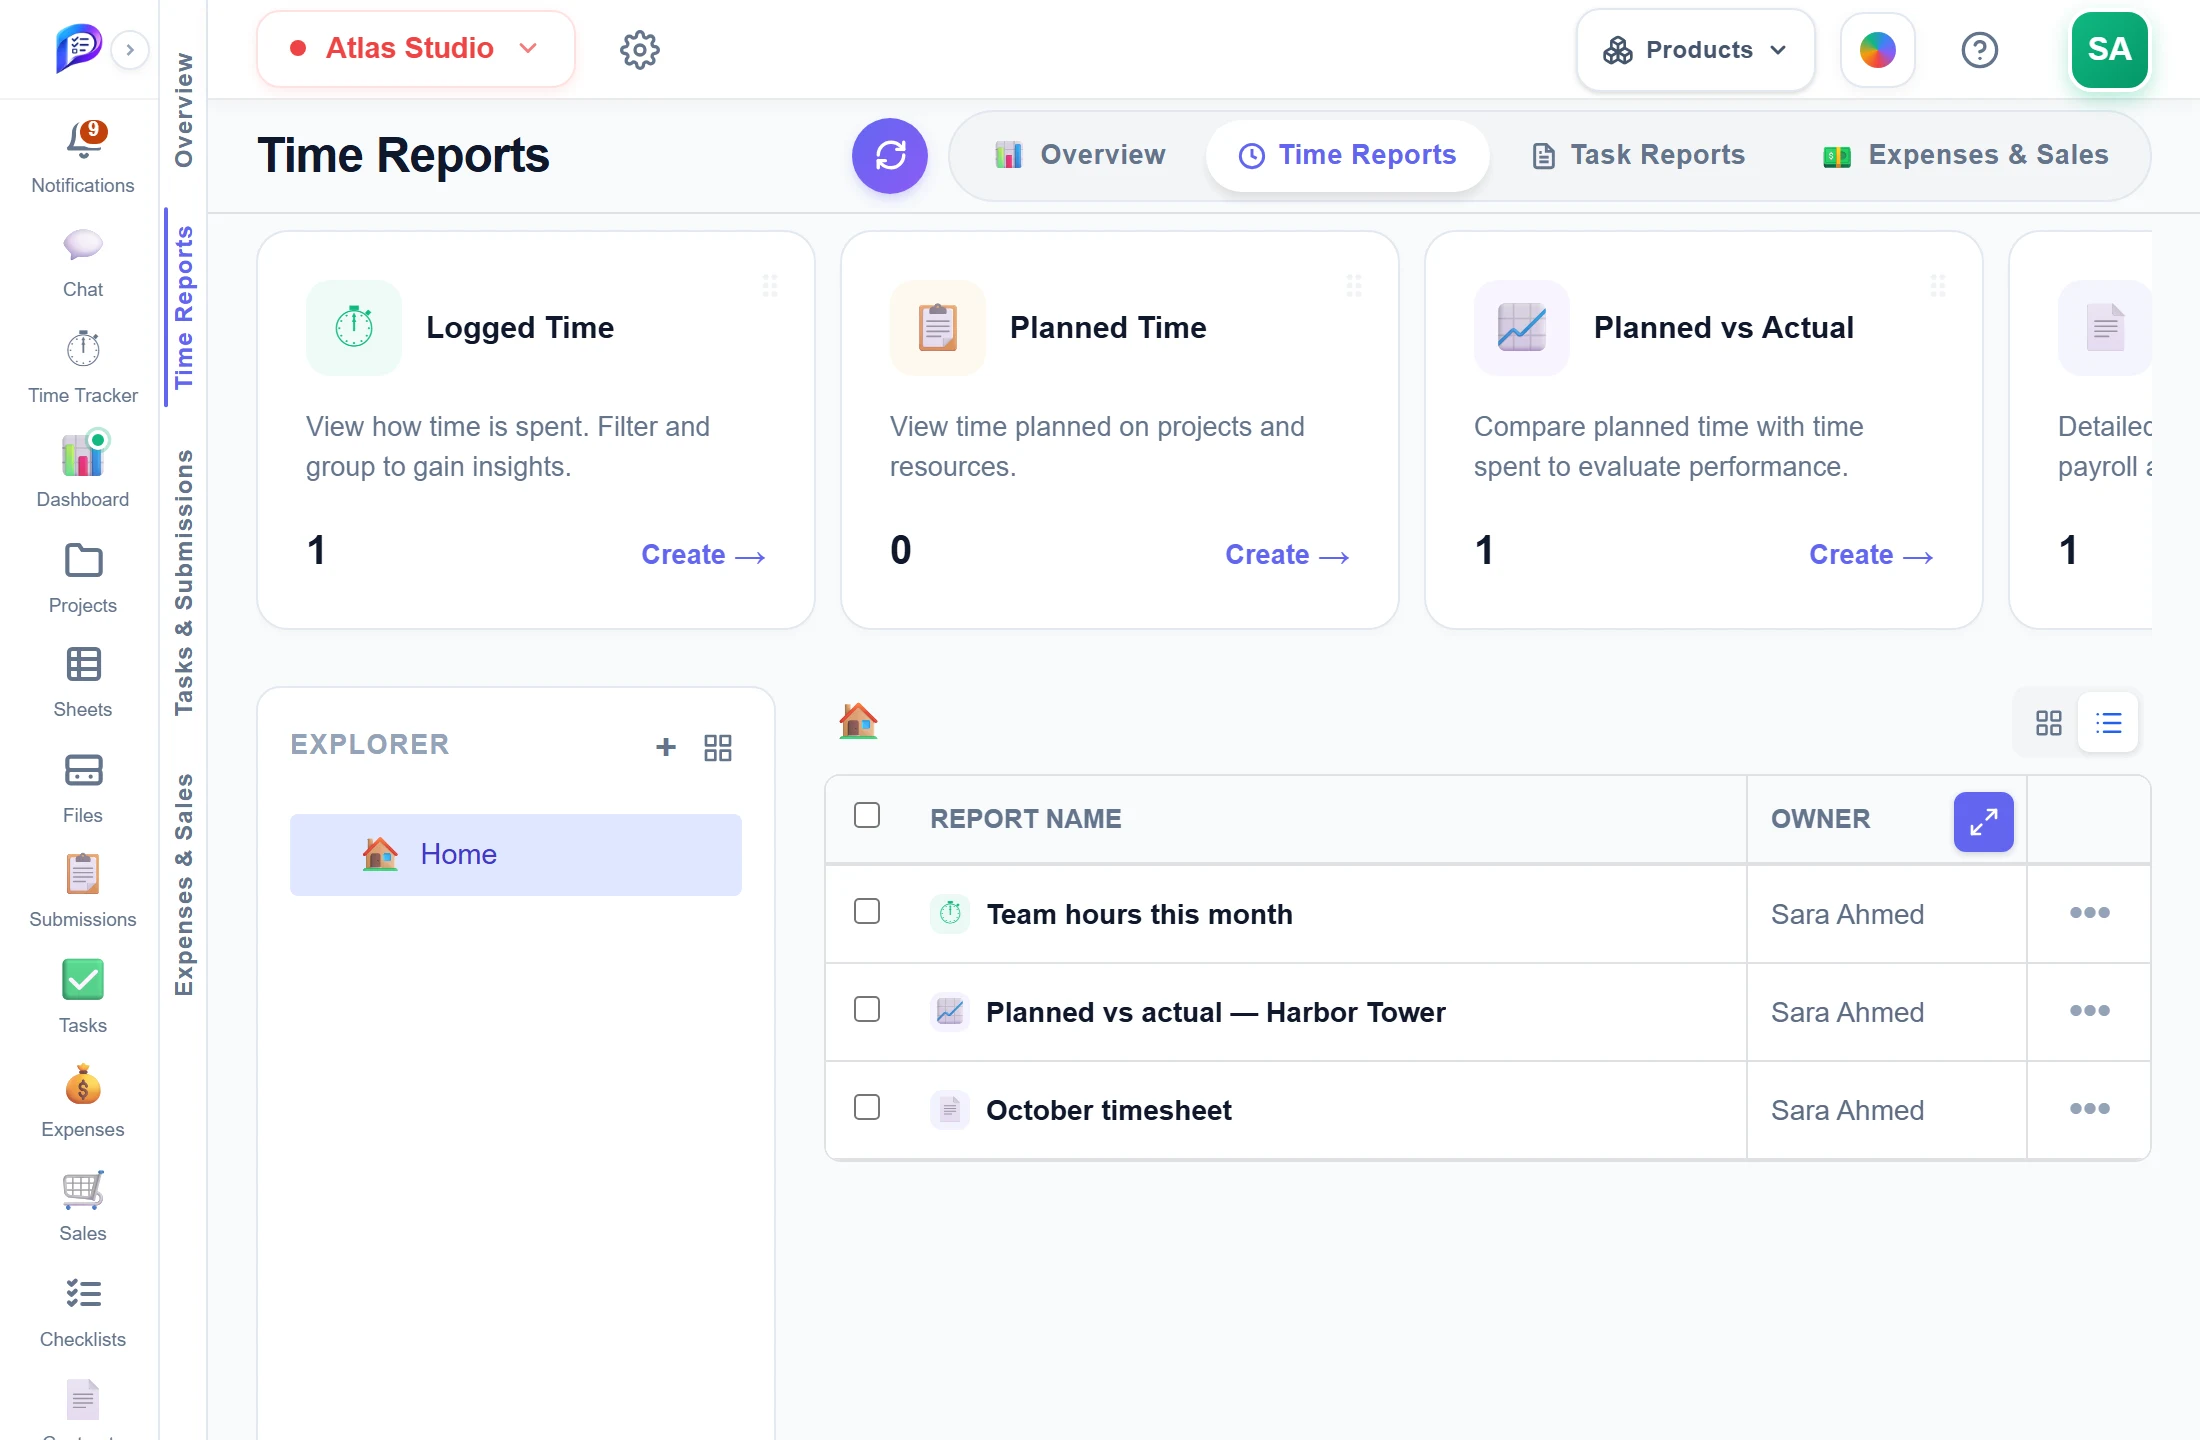
Task: Click the expand table arrows button
Action: 1984,822
